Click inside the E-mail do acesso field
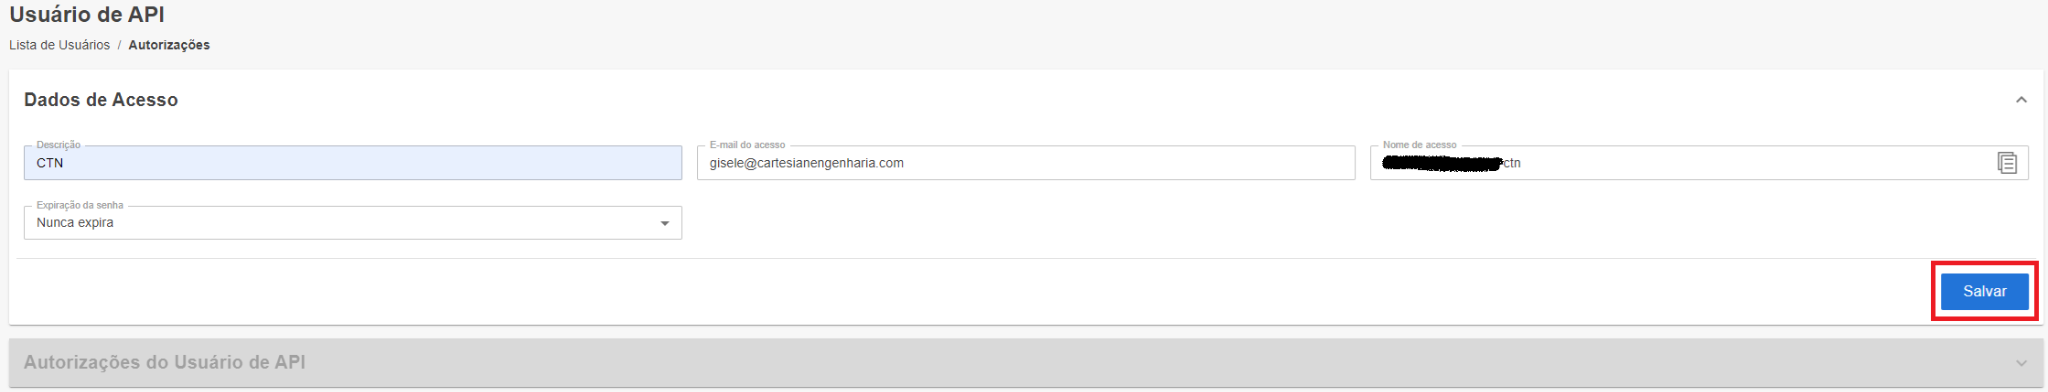The image size is (2048, 392). (1026, 163)
